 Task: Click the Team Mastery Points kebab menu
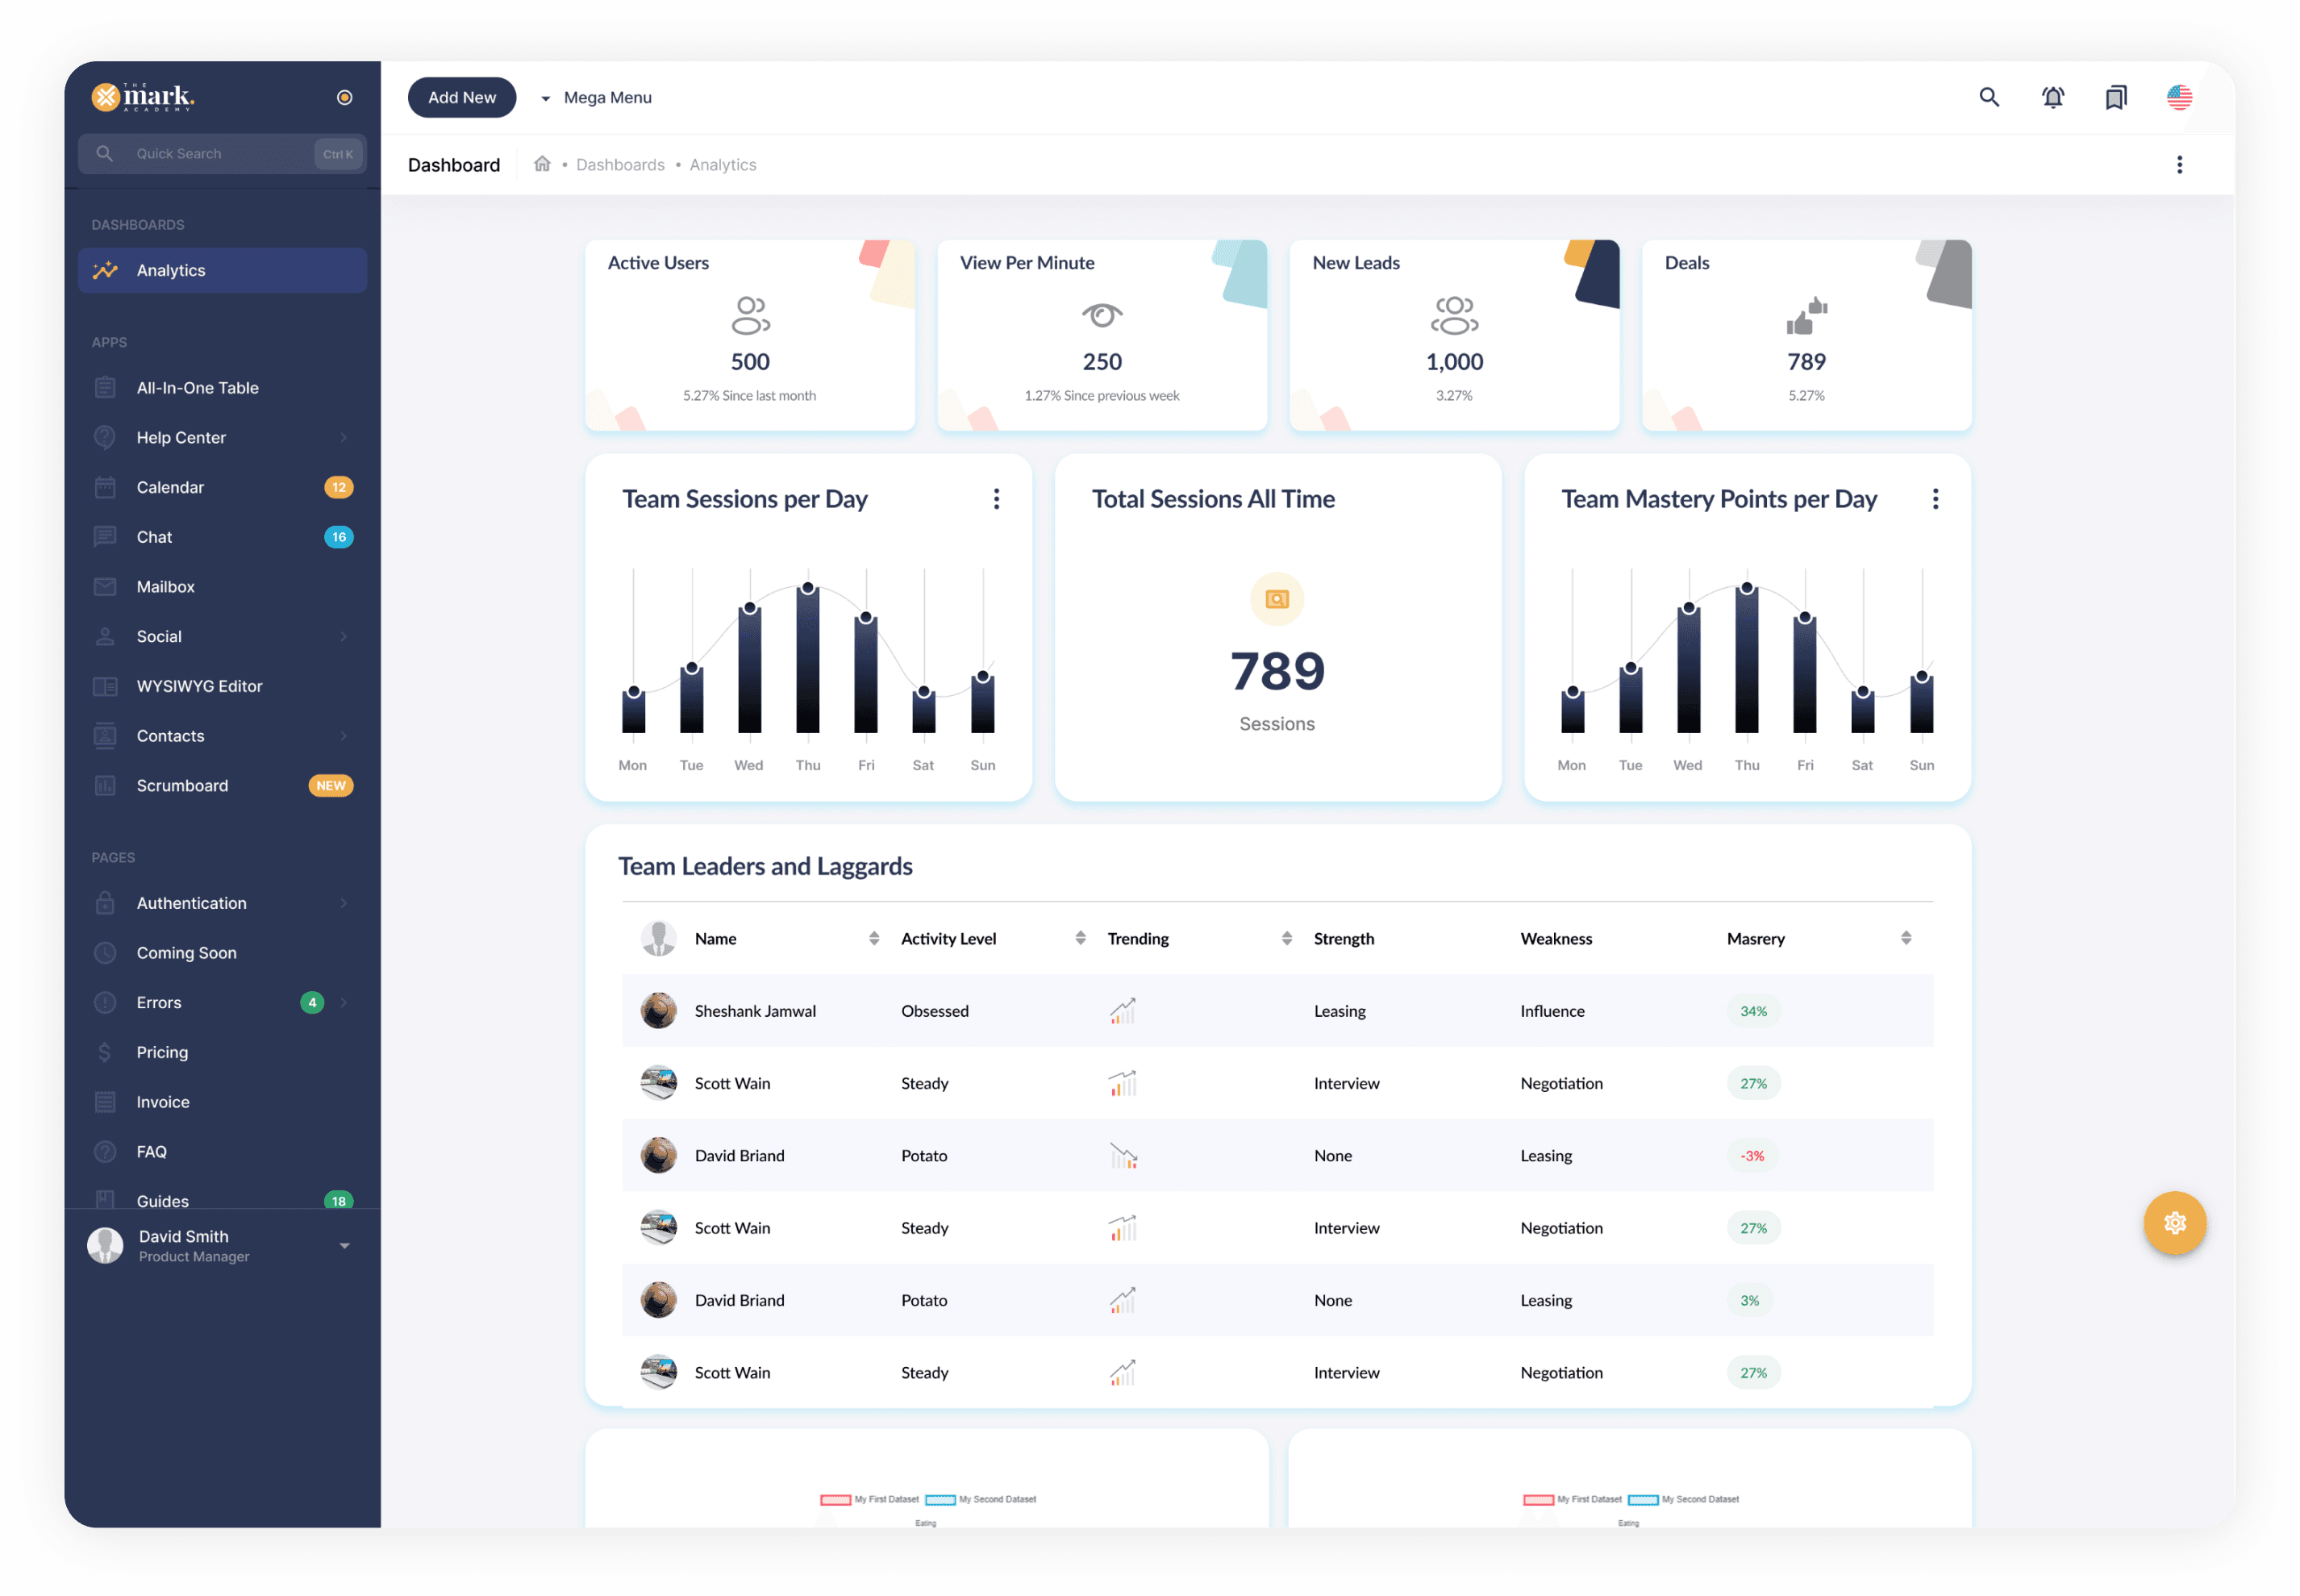pyautogui.click(x=1935, y=499)
